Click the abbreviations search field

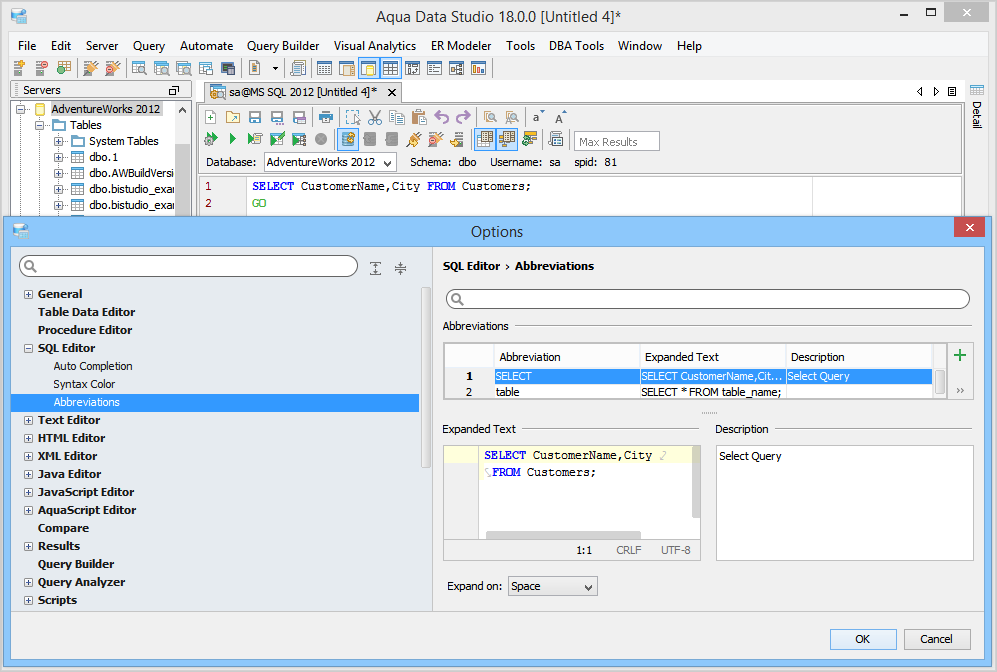pyautogui.click(x=708, y=299)
